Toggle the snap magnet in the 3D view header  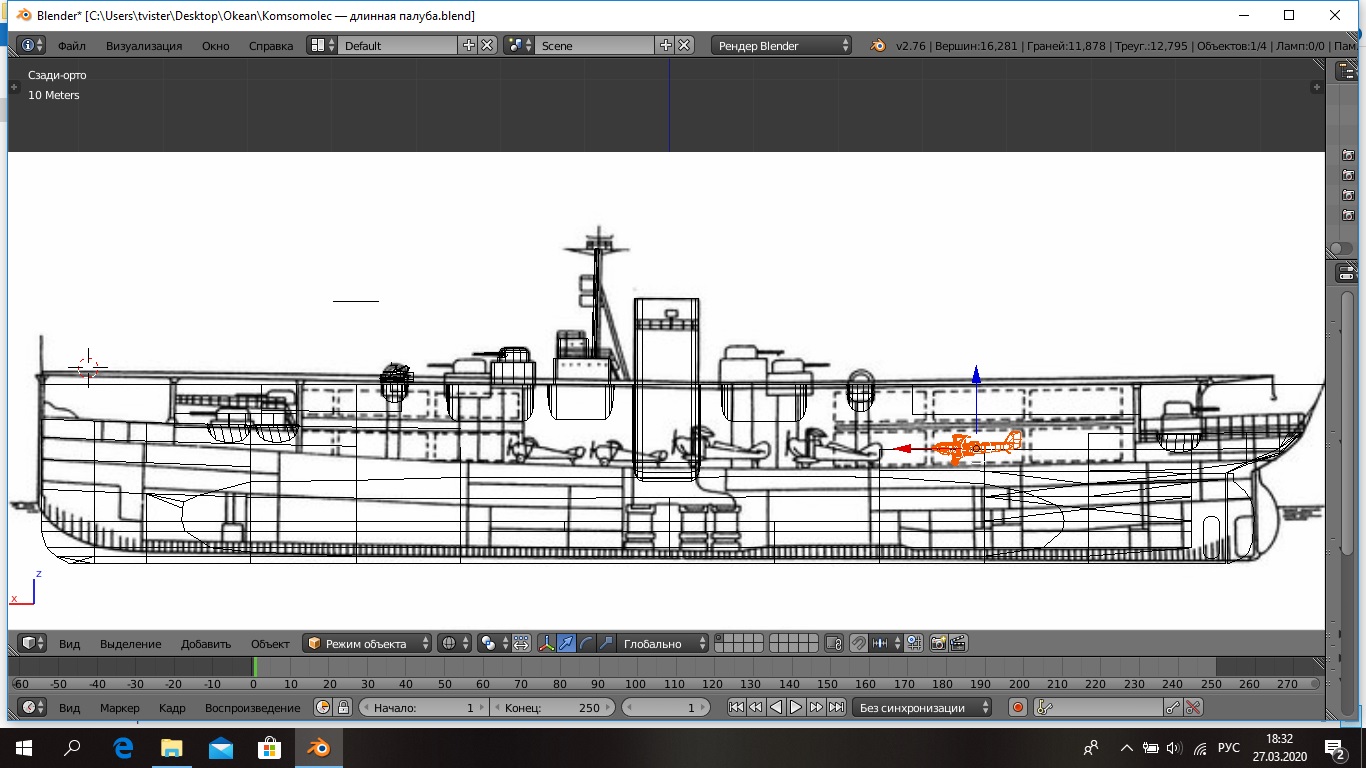click(x=858, y=643)
